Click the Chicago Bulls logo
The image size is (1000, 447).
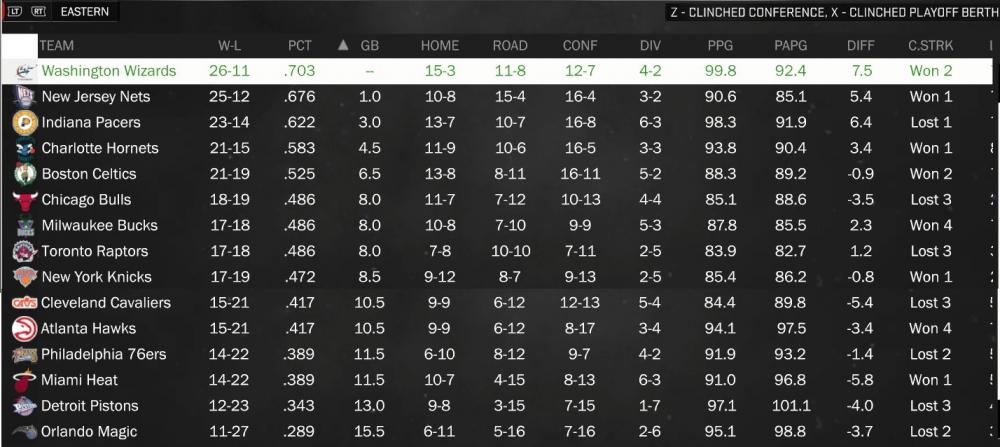pos(25,200)
